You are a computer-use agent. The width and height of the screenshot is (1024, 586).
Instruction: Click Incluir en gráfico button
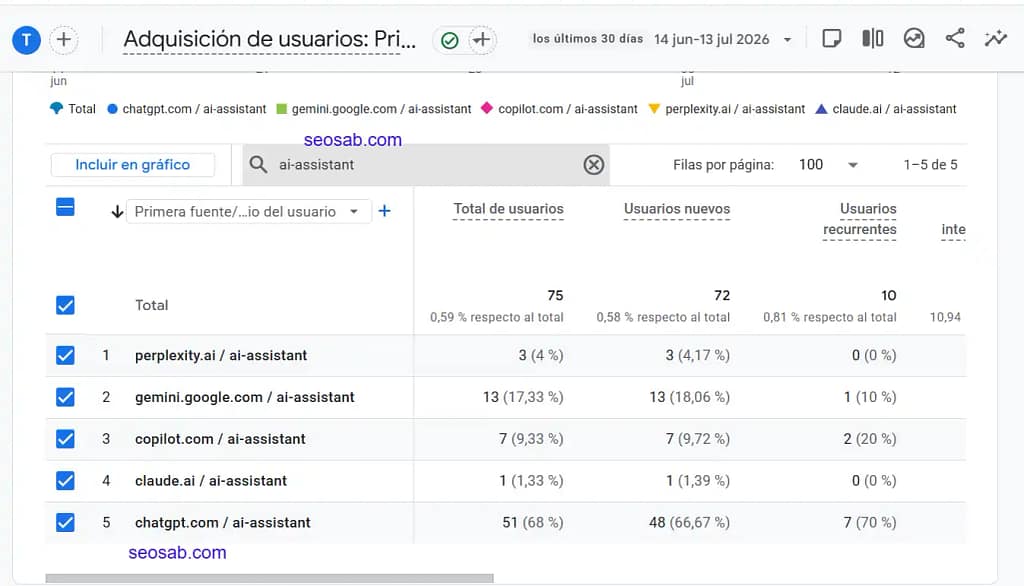pos(133,165)
